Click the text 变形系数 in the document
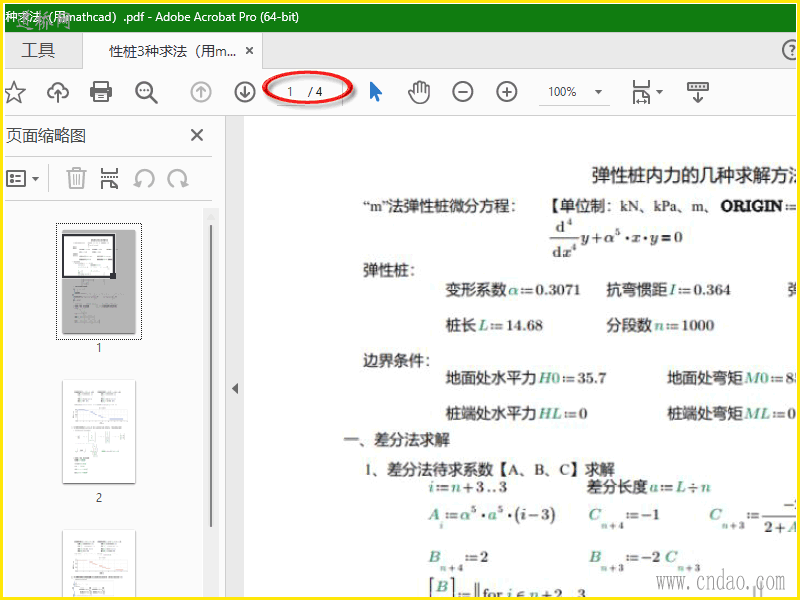Screen dimensions: 800x600 click(x=476, y=290)
